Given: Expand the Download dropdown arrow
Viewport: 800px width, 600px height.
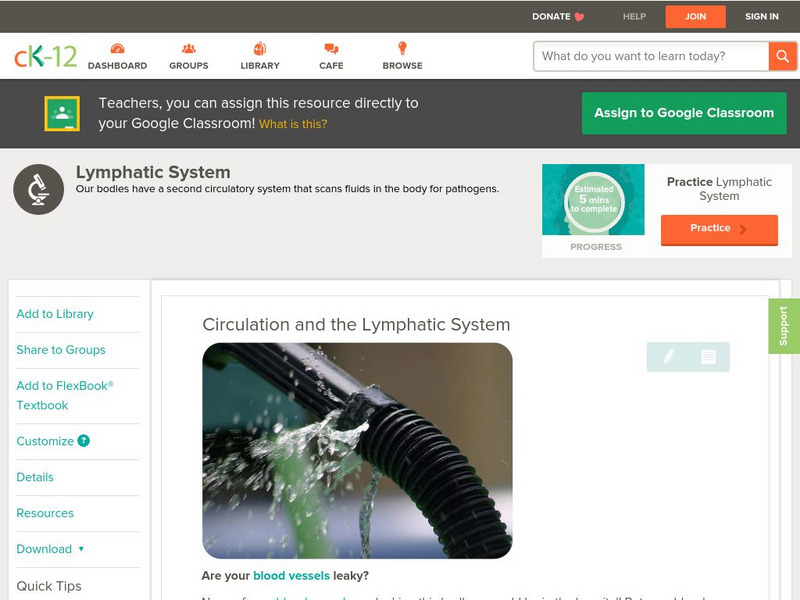Looking at the screenshot, I should click(x=81, y=549).
